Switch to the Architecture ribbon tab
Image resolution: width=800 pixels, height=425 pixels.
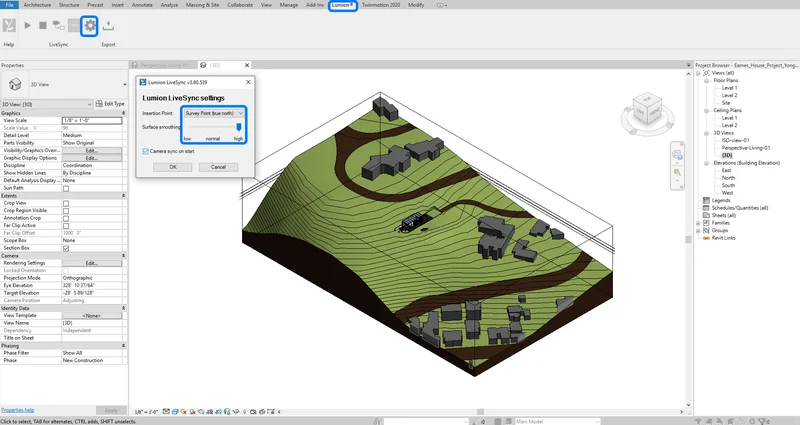tap(37, 5)
